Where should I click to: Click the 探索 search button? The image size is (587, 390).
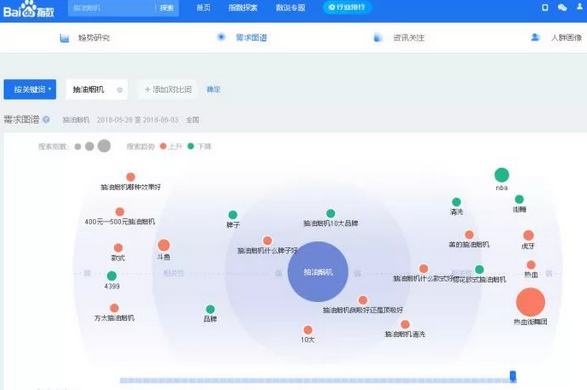pyautogui.click(x=167, y=8)
